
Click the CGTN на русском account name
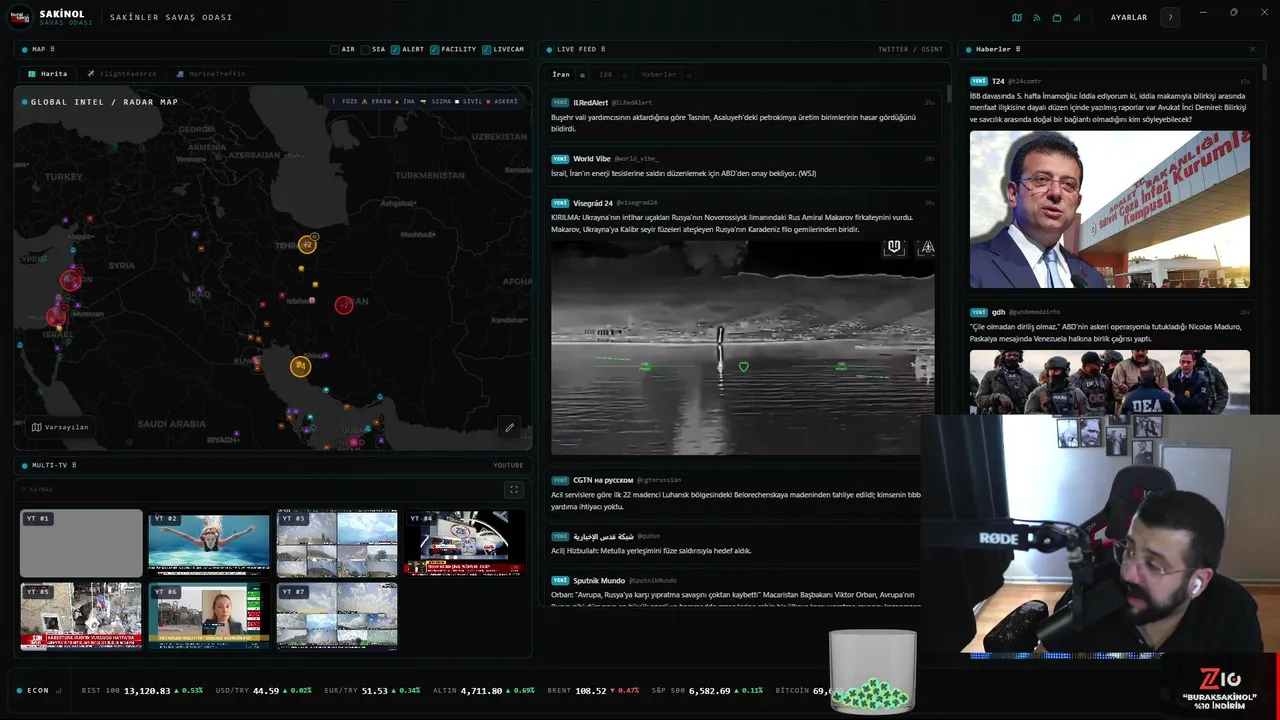[x=603, y=480]
